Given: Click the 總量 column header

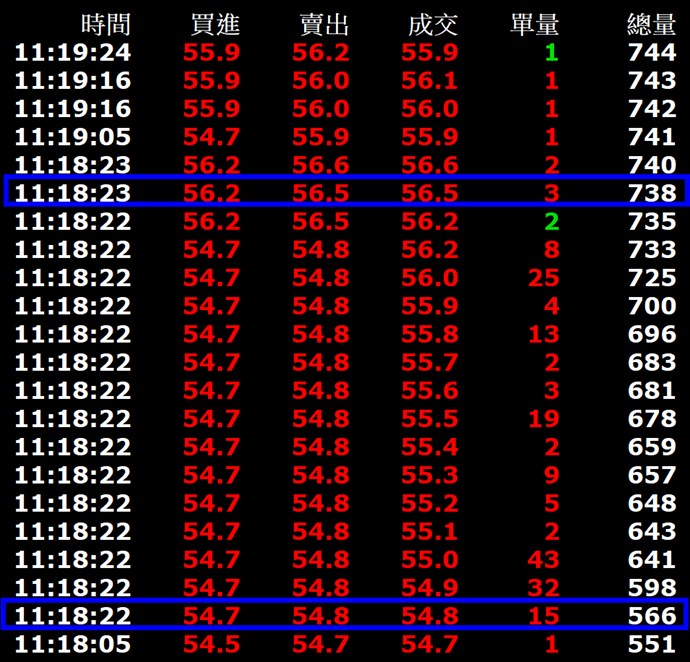Looking at the screenshot, I should click(651, 25).
